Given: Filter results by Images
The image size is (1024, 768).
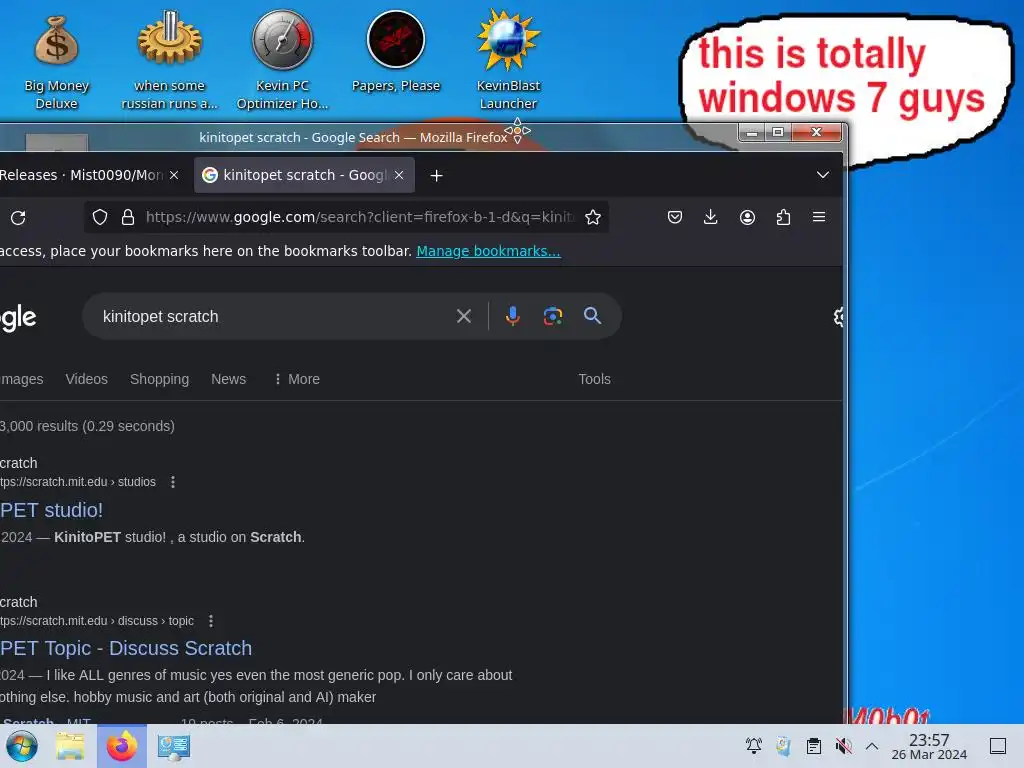Looking at the screenshot, I should [x=22, y=379].
